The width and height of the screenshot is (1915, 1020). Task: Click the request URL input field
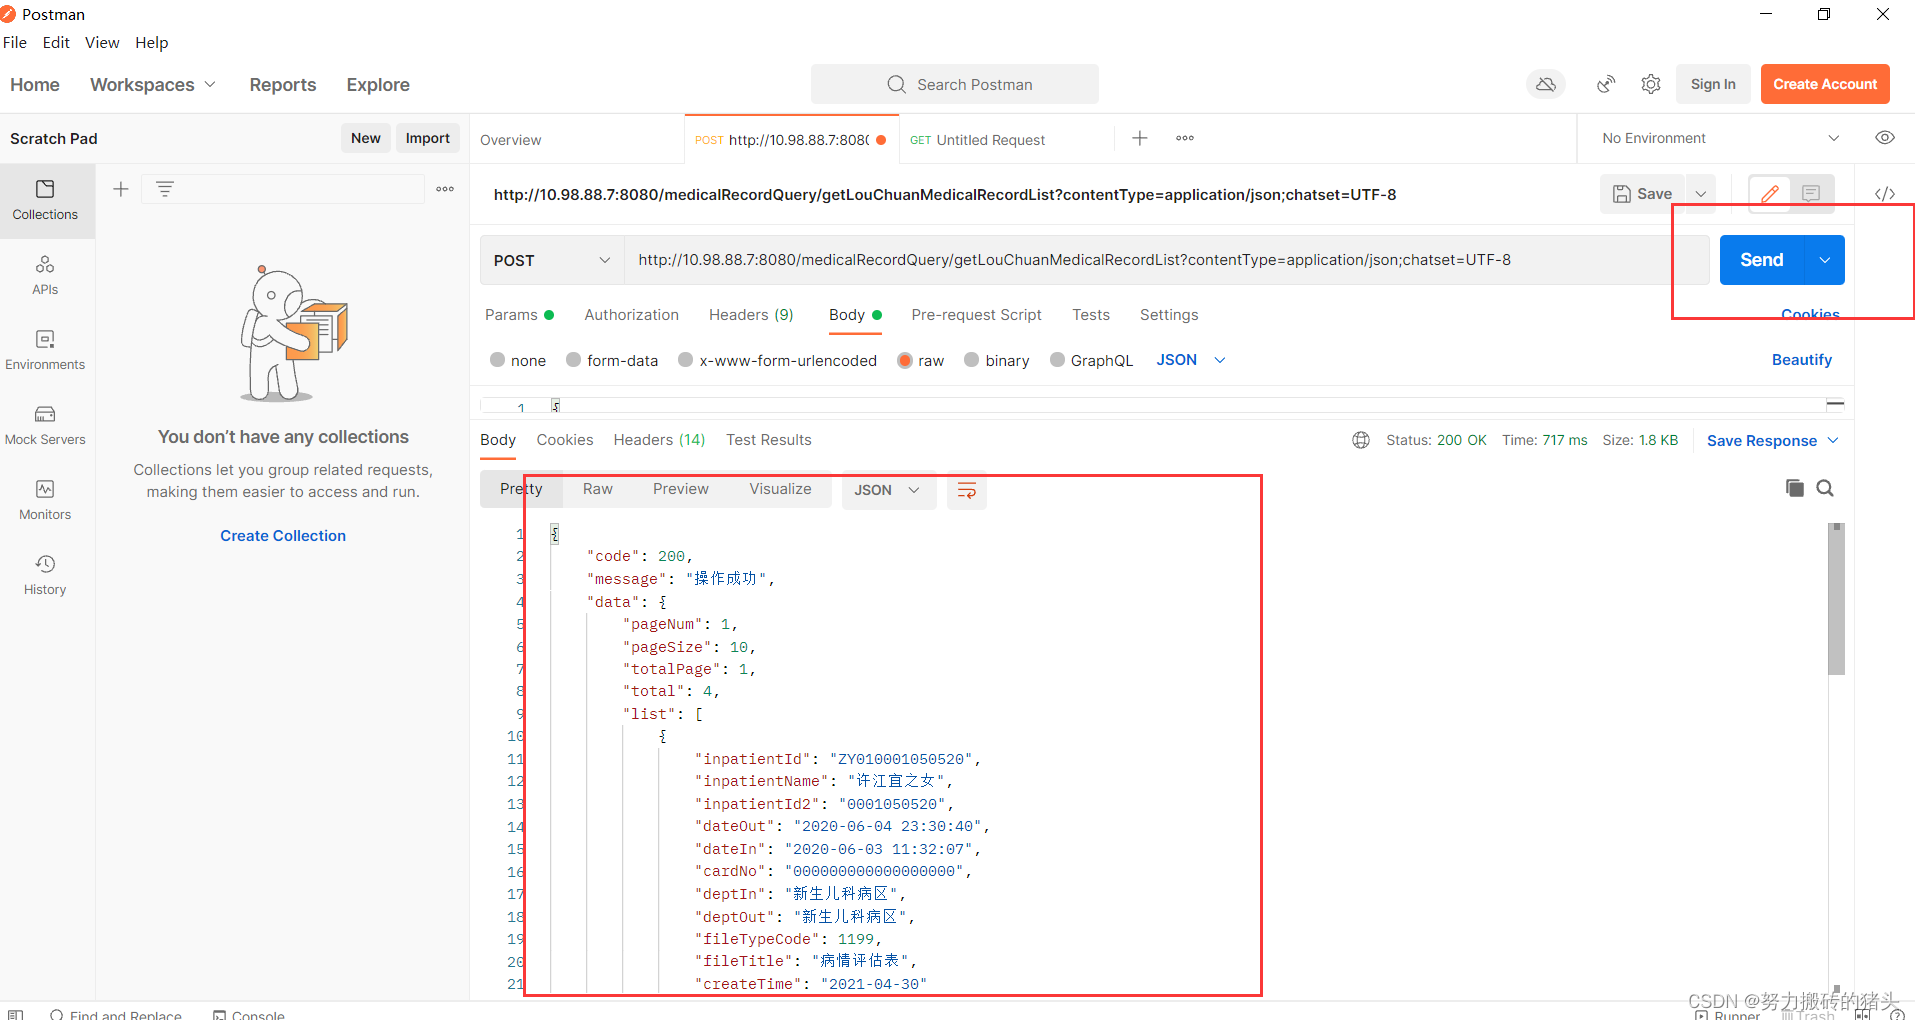[x=1166, y=260]
